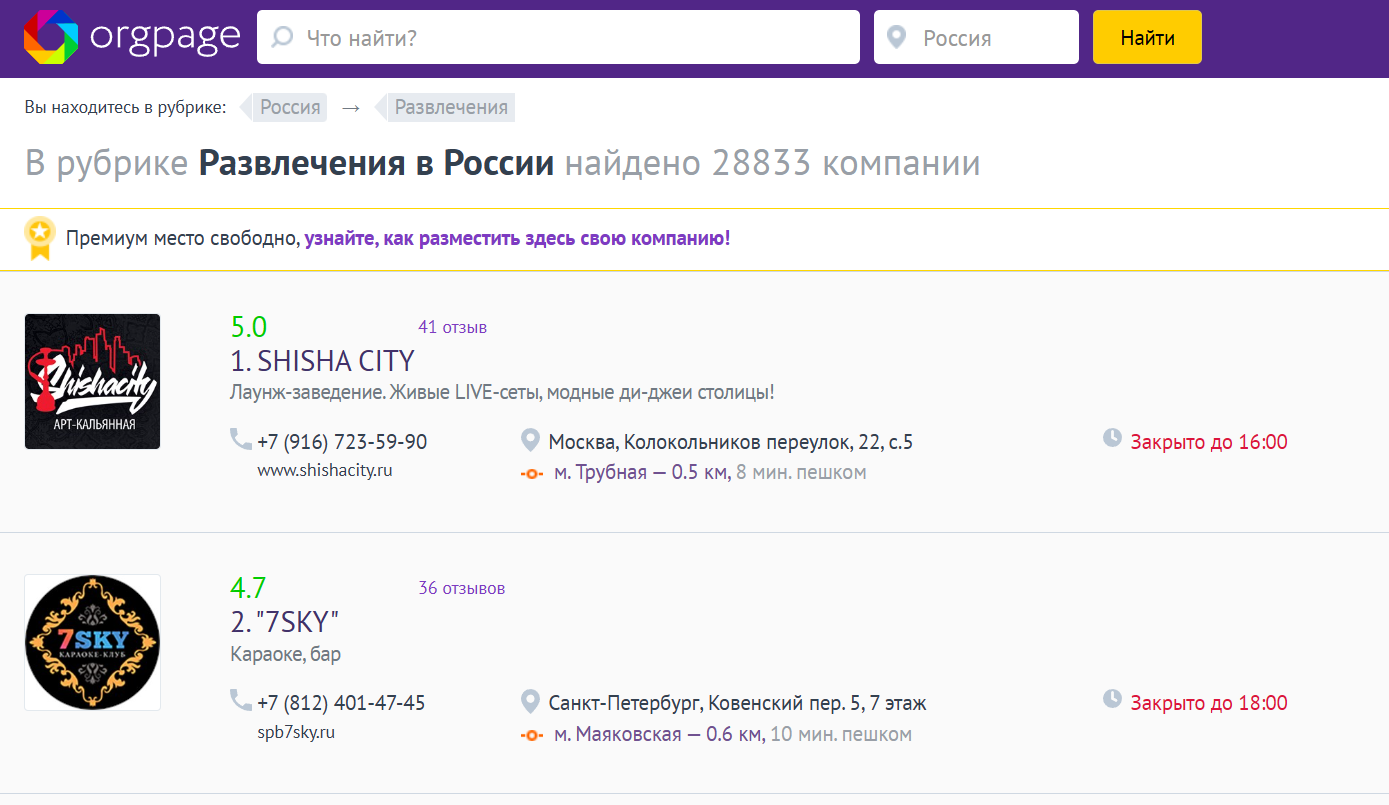Focus the 'Что найти?' search field
The image size is (1389, 805).
558,37
